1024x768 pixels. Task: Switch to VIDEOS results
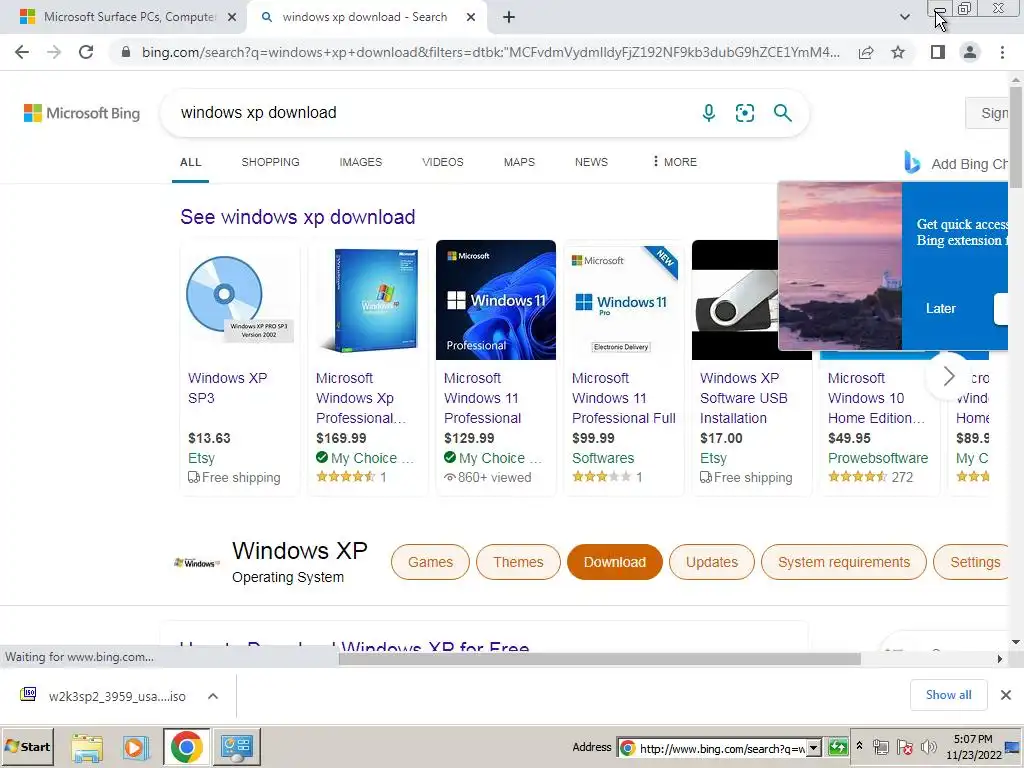[443, 163]
